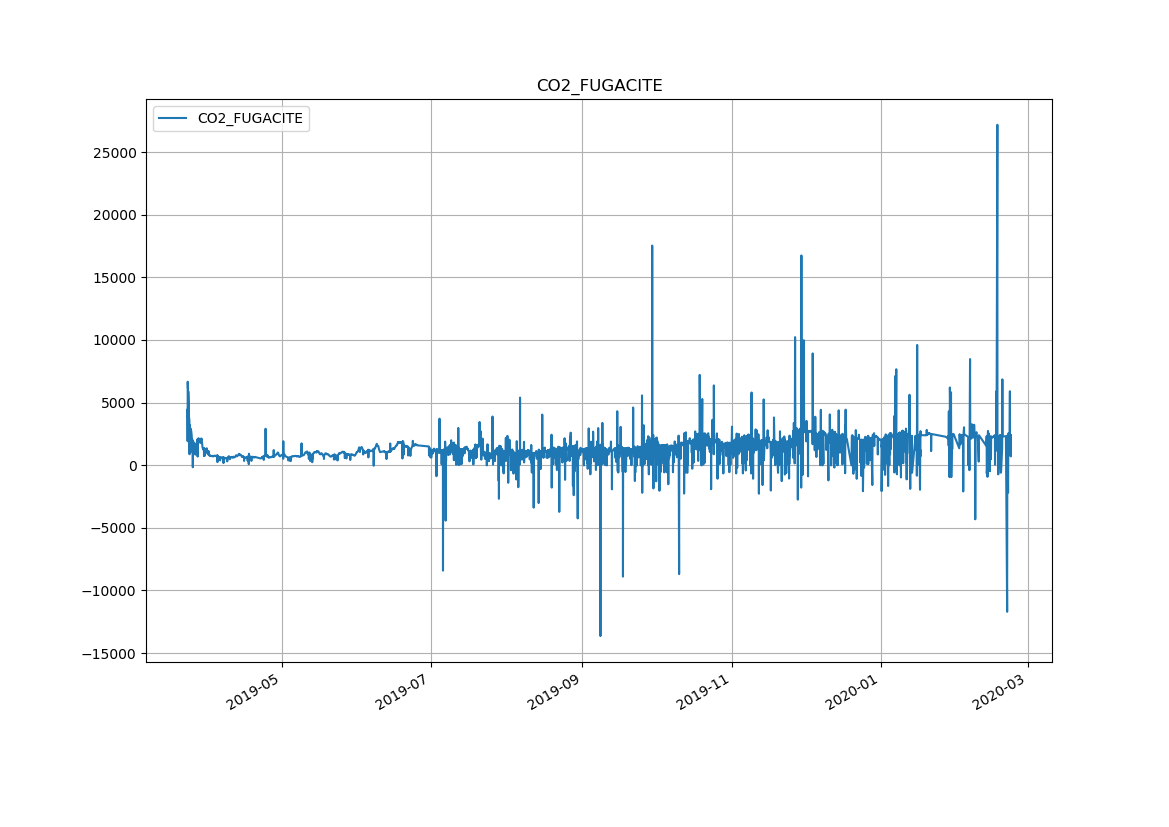
Task: Click the blue line sample in legend
Action: click(x=173, y=119)
